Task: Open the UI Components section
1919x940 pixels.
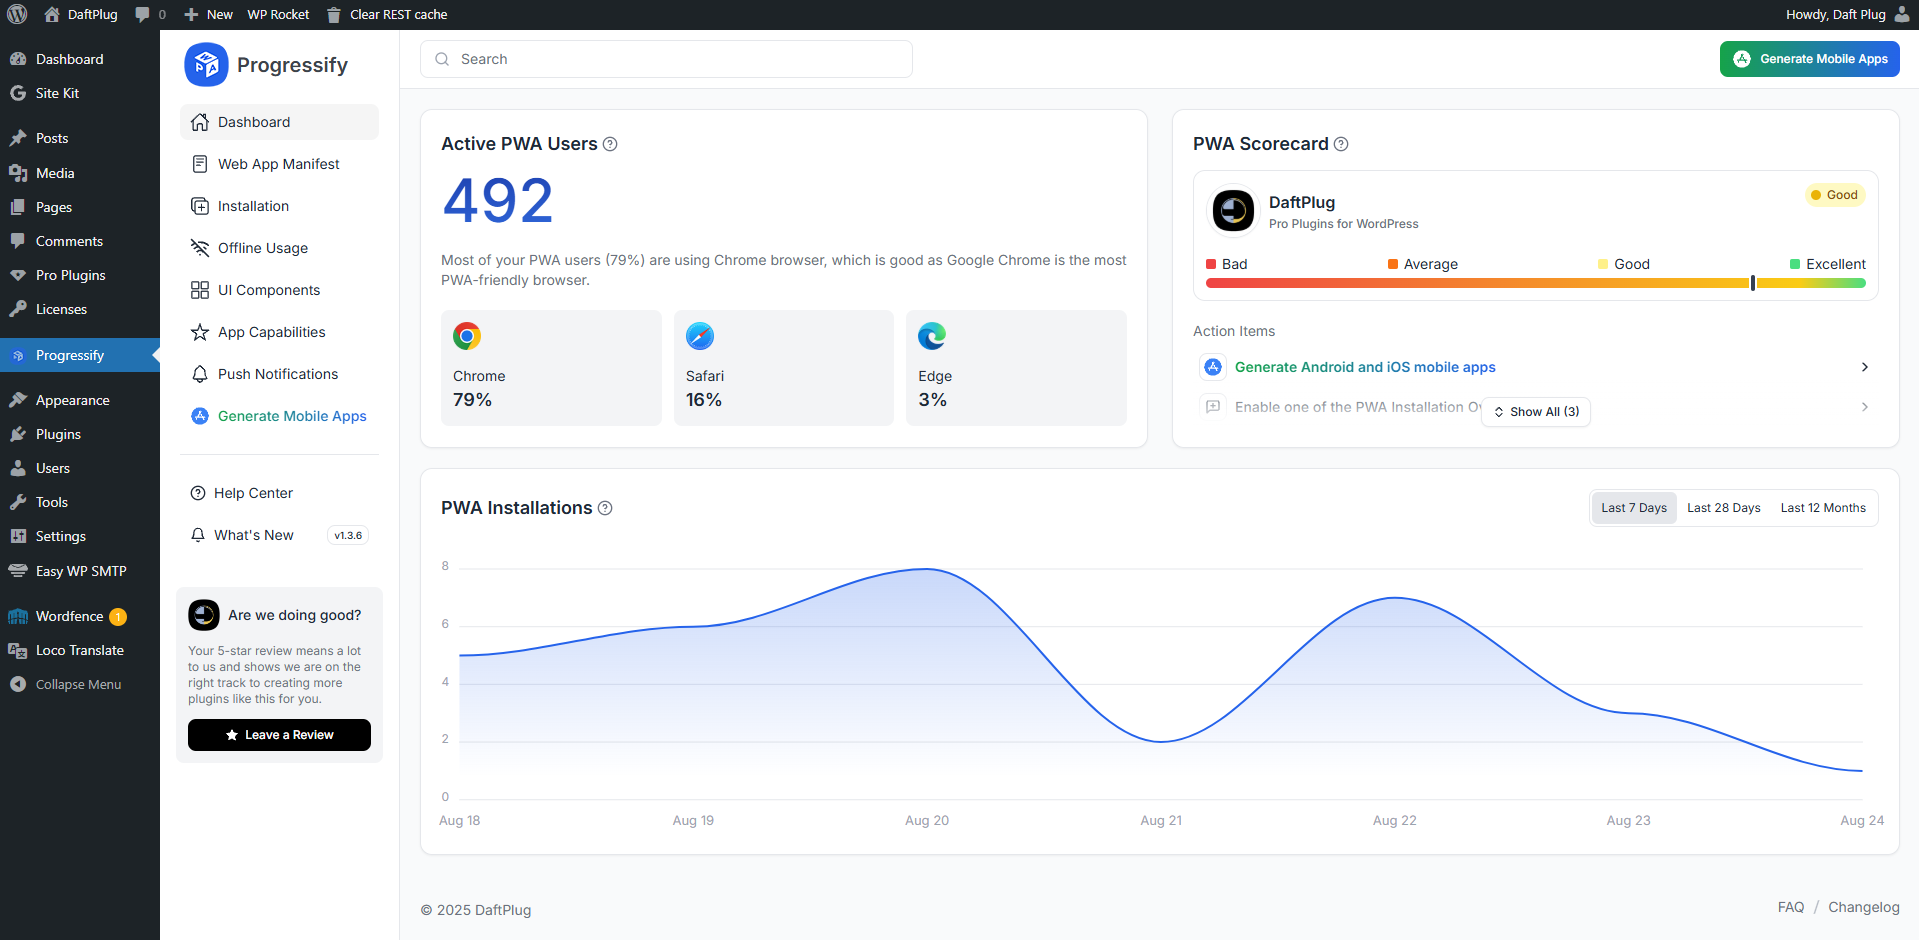Action: (x=268, y=290)
